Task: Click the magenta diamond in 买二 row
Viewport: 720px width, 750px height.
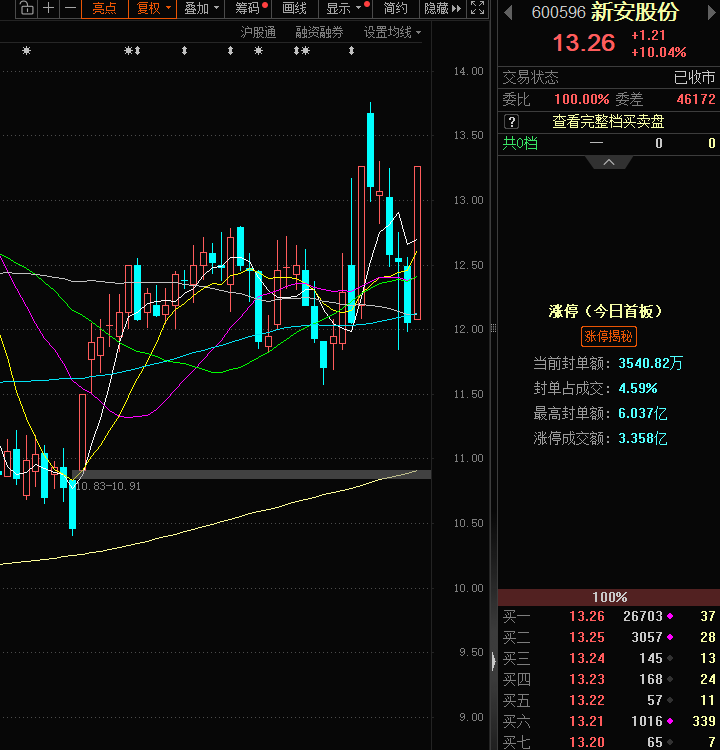Action: [x=670, y=637]
